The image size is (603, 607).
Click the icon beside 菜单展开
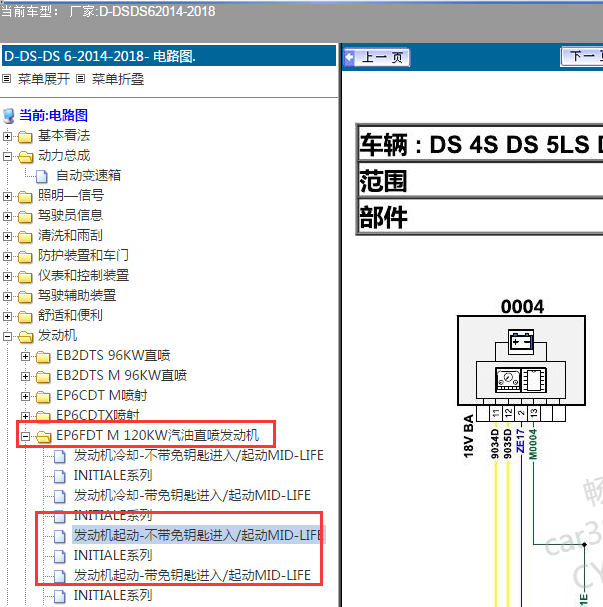[x=7, y=79]
